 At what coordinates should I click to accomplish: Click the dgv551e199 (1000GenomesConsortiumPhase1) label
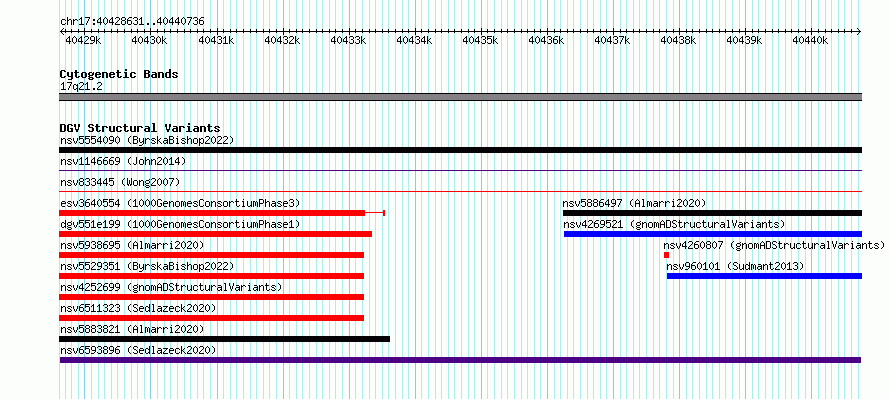click(x=180, y=224)
